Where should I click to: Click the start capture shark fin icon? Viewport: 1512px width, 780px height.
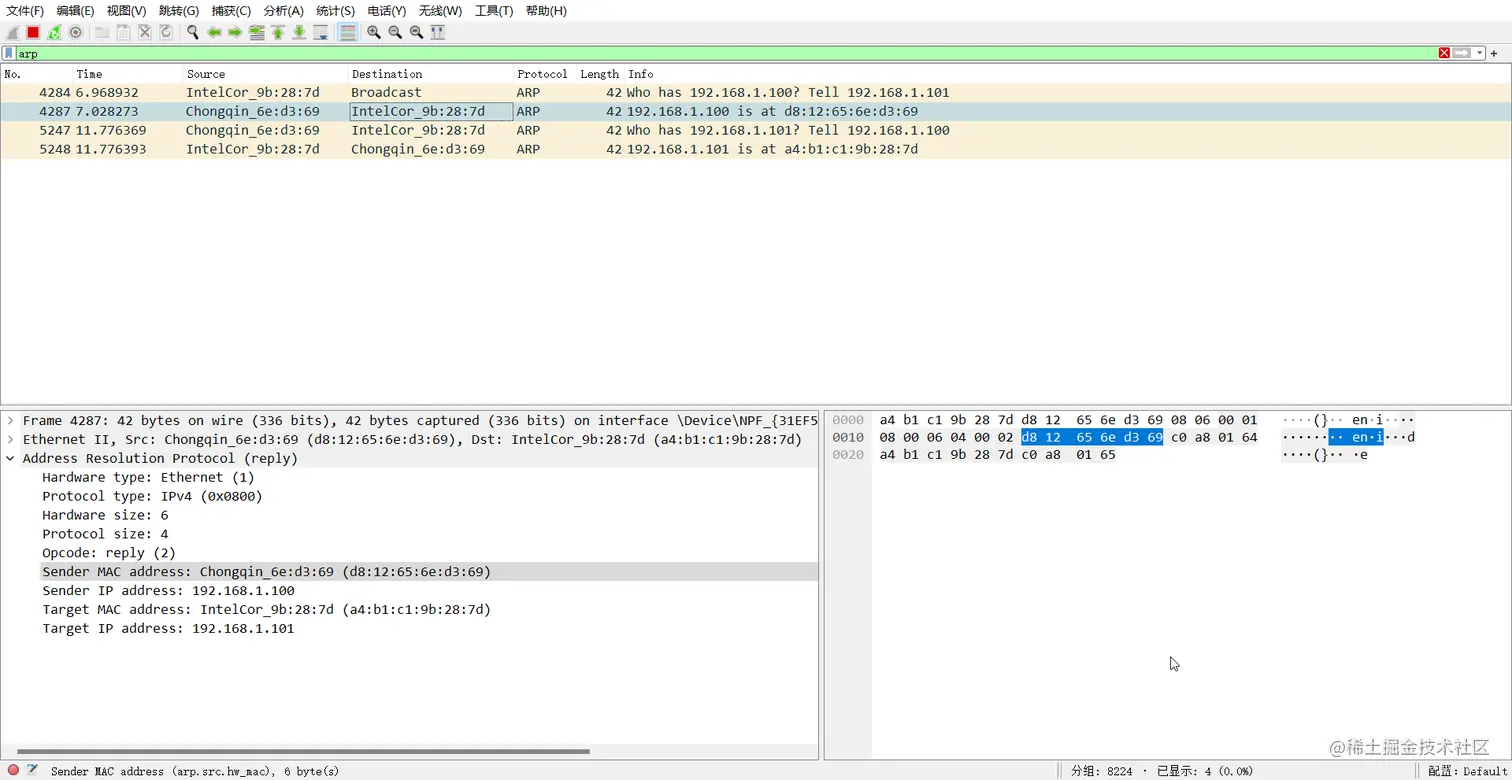12,32
